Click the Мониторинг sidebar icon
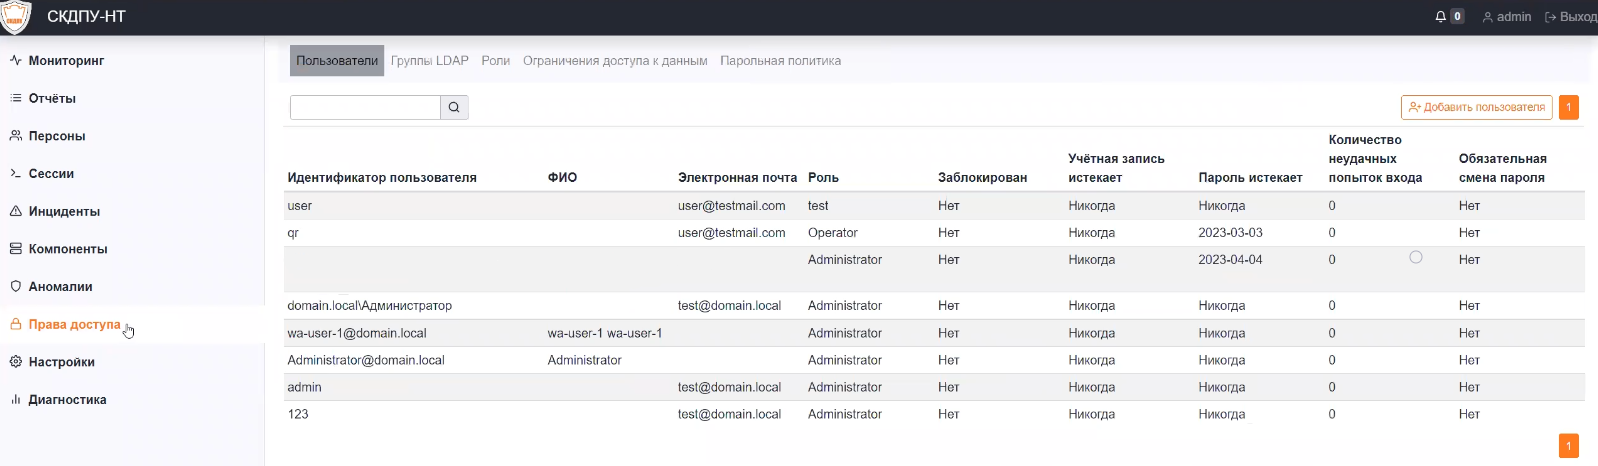The width and height of the screenshot is (1598, 466). (x=16, y=61)
